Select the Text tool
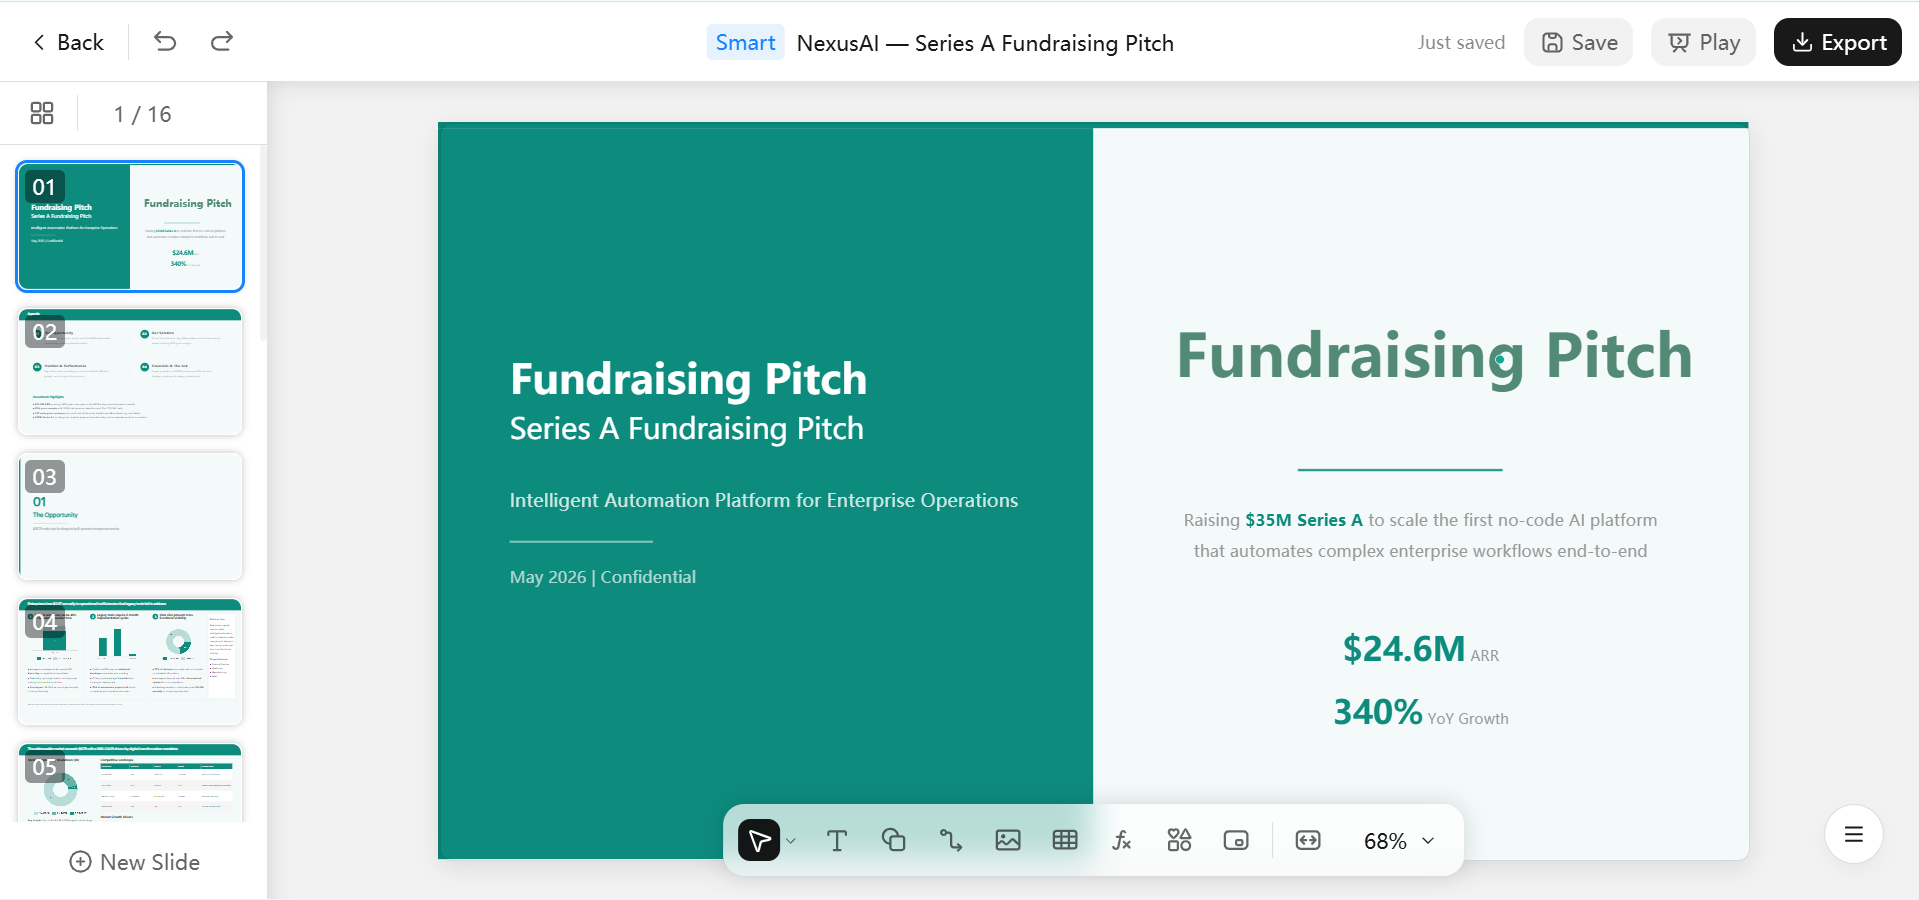Screen dimensions: 1919x900 click(837, 840)
